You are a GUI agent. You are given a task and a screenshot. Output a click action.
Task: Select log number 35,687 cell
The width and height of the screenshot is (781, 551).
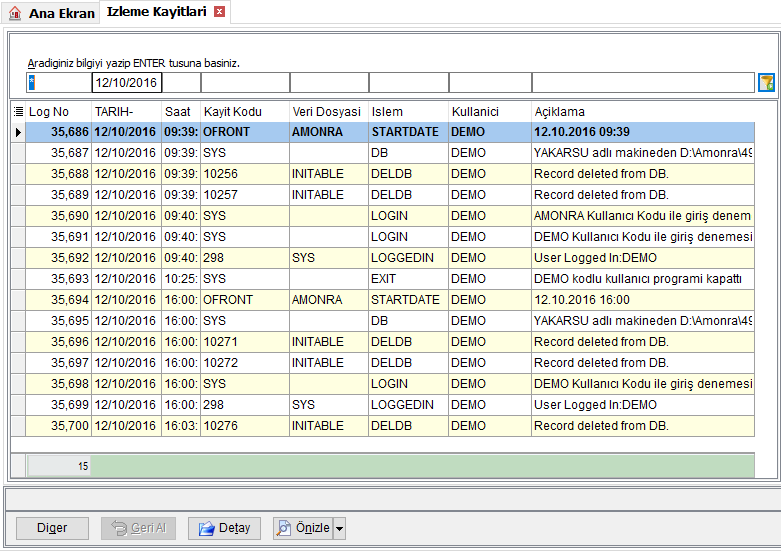tap(59, 153)
